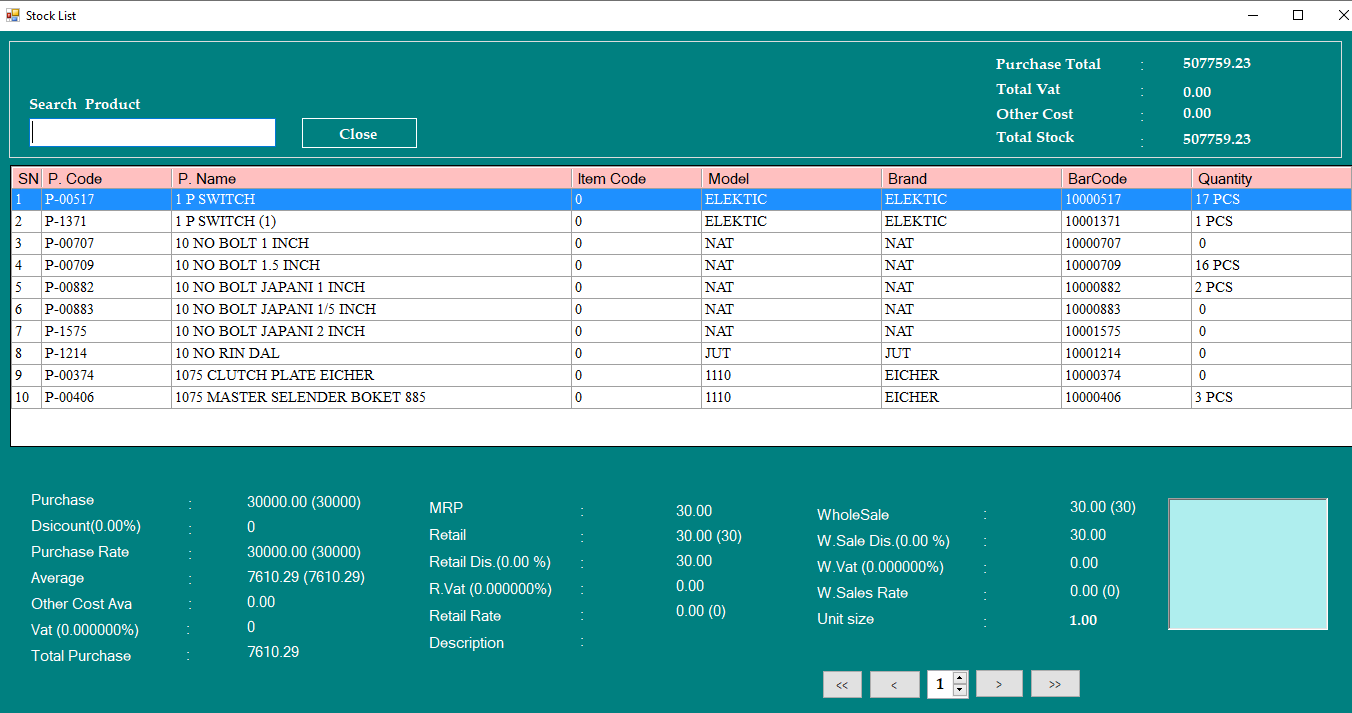Click the Description label
Image resolution: width=1352 pixels, height=713 pixels.
[467, 643]
